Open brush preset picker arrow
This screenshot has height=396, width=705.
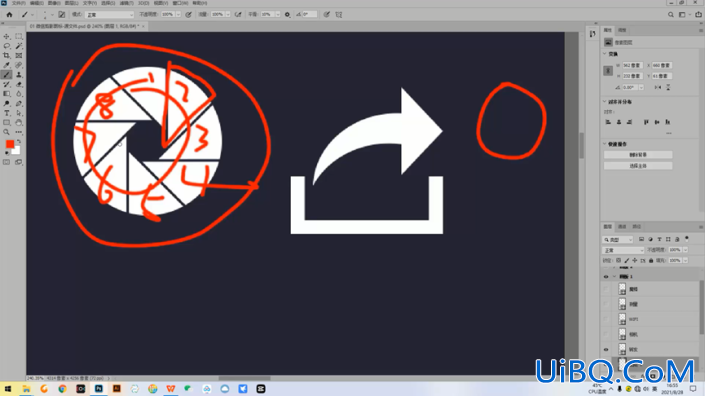pos(52,14)
